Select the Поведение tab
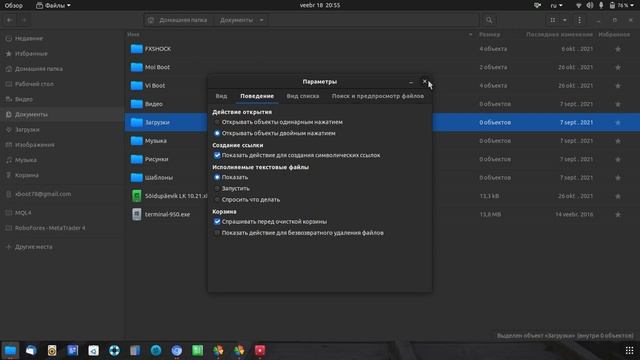This screenshot has width=640, height=360. tap(257, 96)
